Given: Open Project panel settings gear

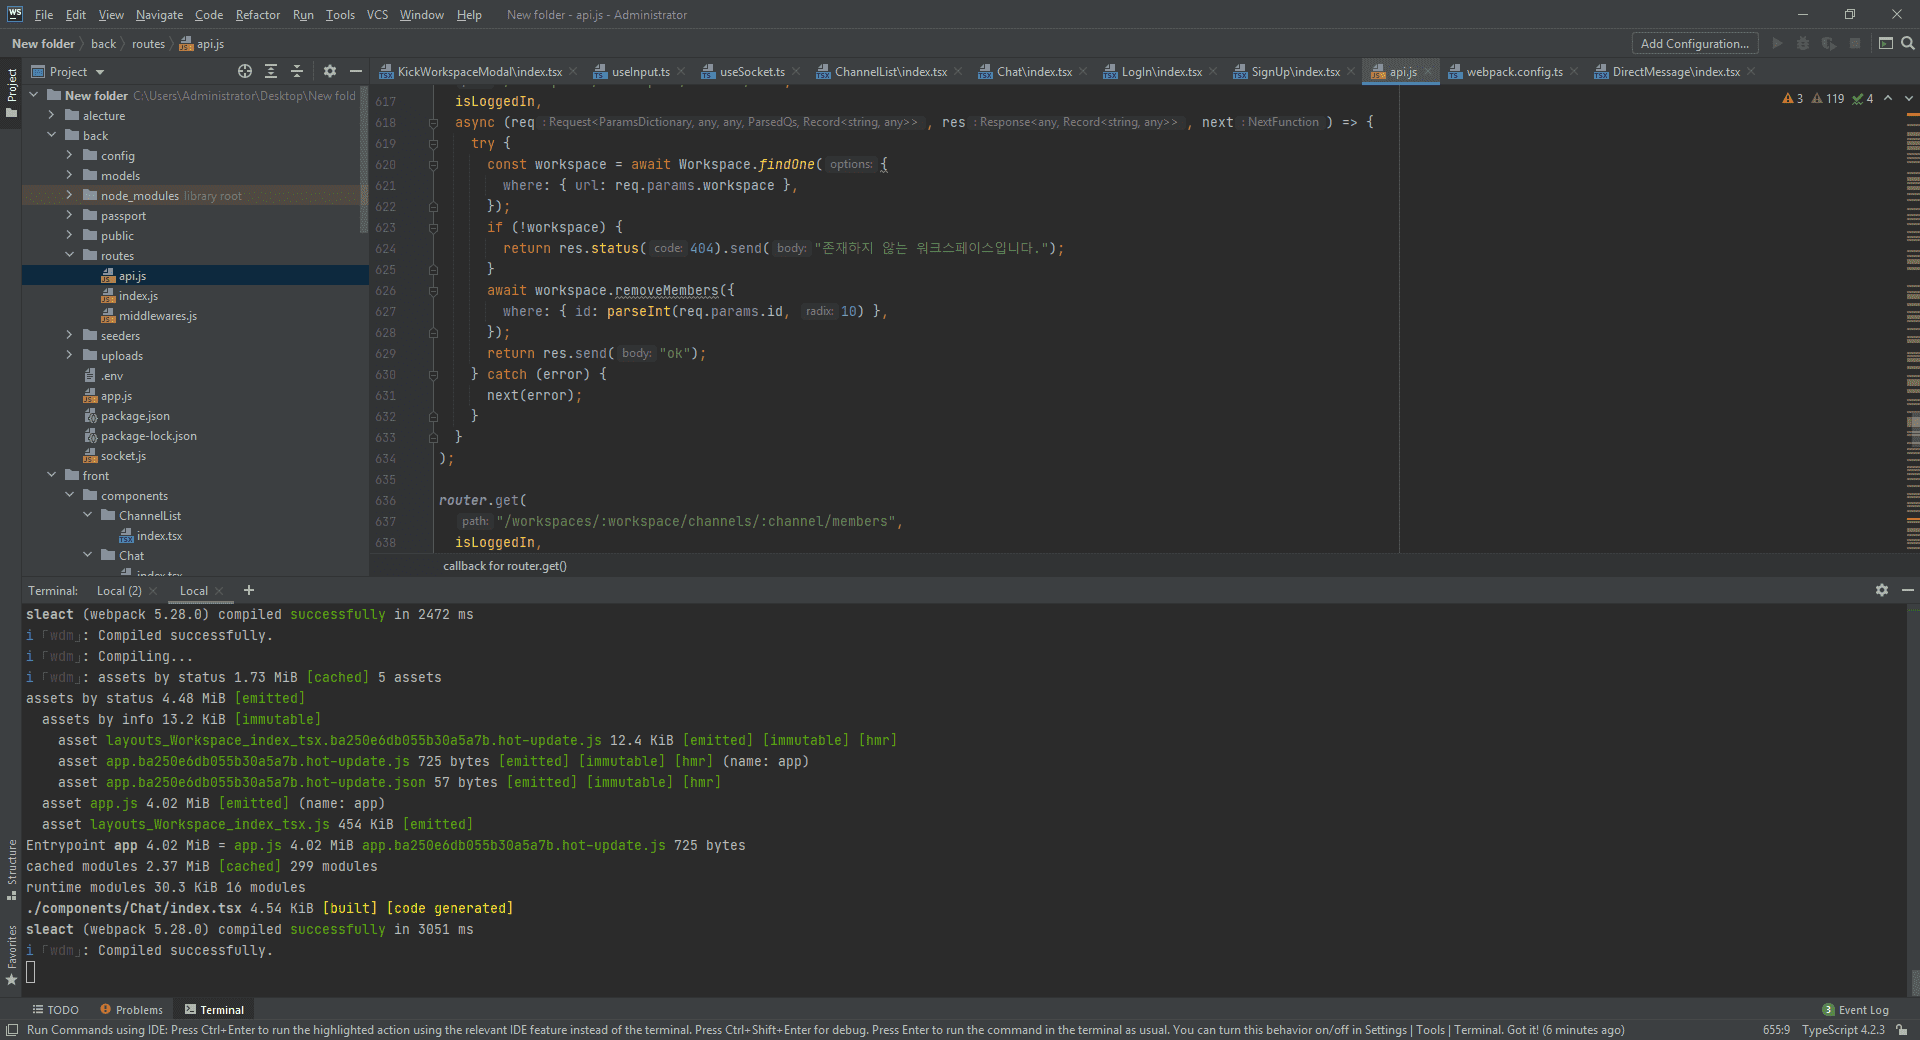Looking at the screenshot, I should coord(330,71).
